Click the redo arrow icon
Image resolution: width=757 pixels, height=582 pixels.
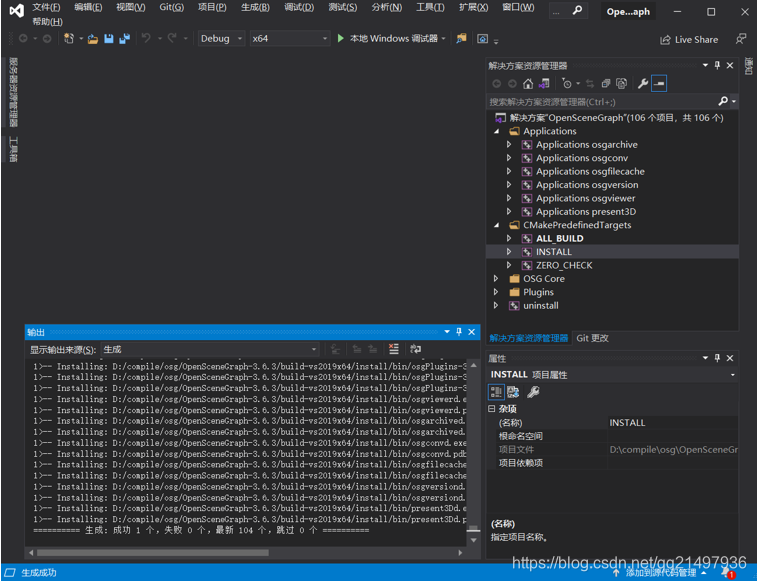point(172,38)
